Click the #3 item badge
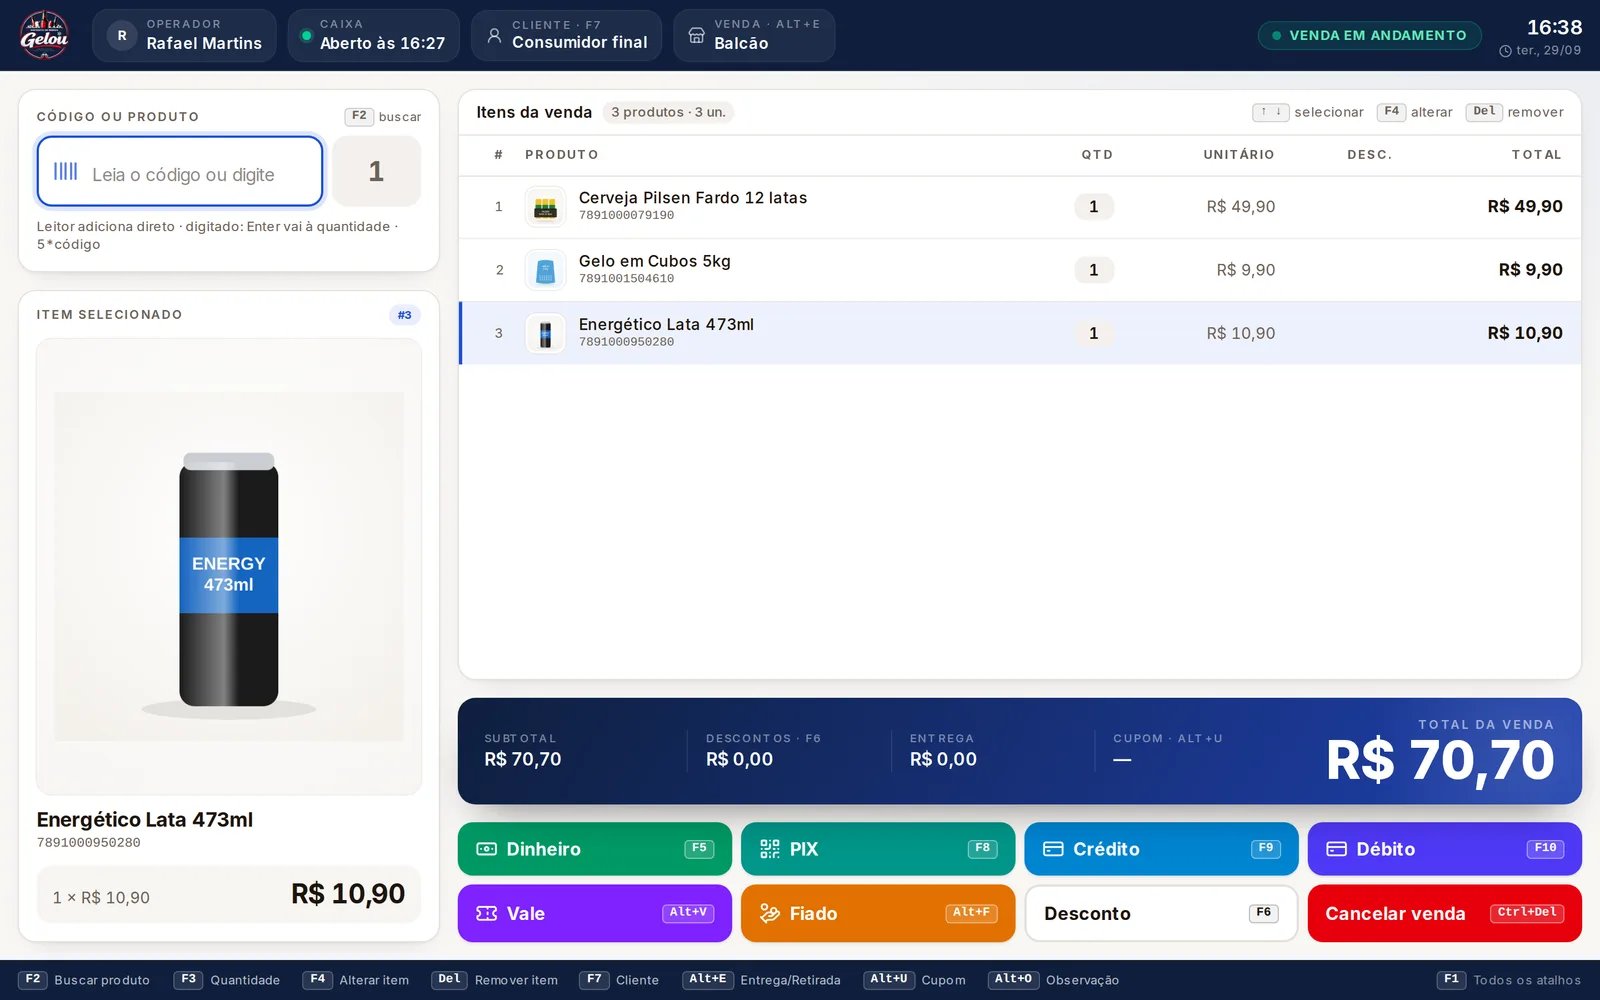 pos(405,315)
